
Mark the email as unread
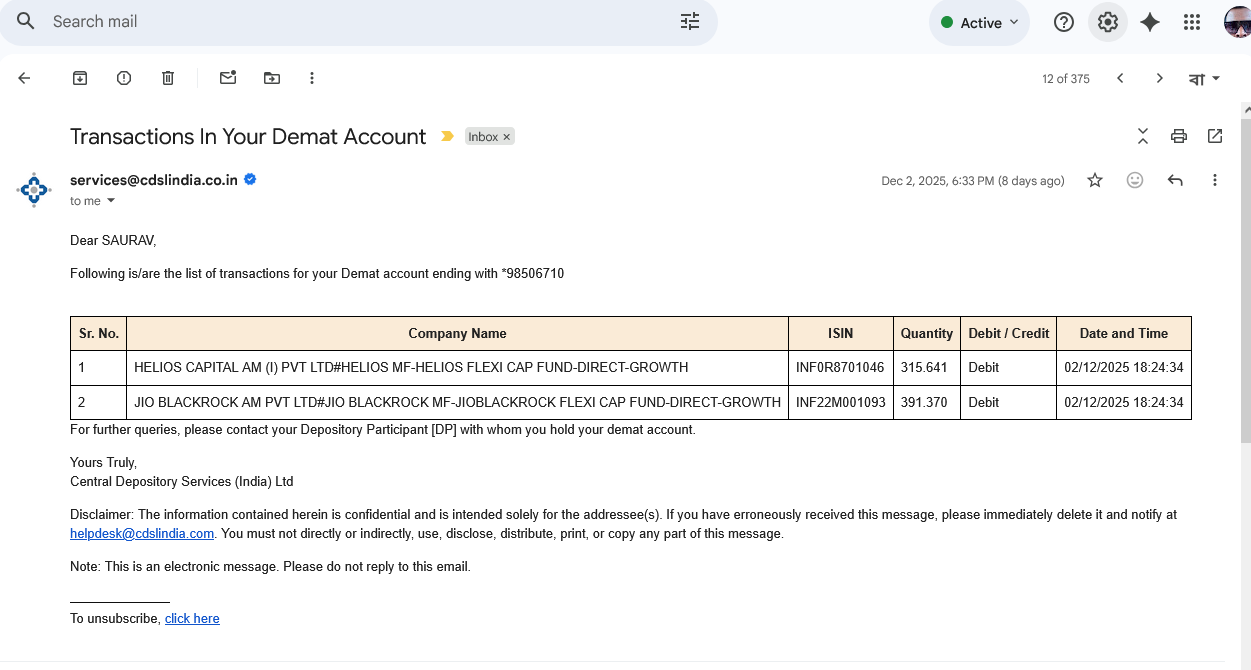228,78
